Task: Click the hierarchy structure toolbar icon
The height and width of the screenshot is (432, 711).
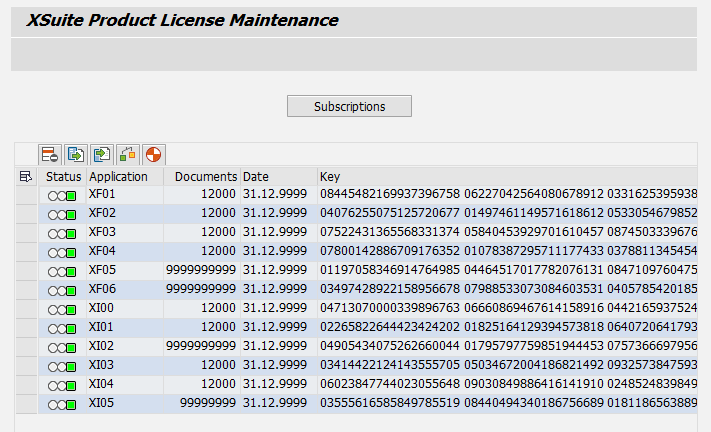Action: click(127, 154)
